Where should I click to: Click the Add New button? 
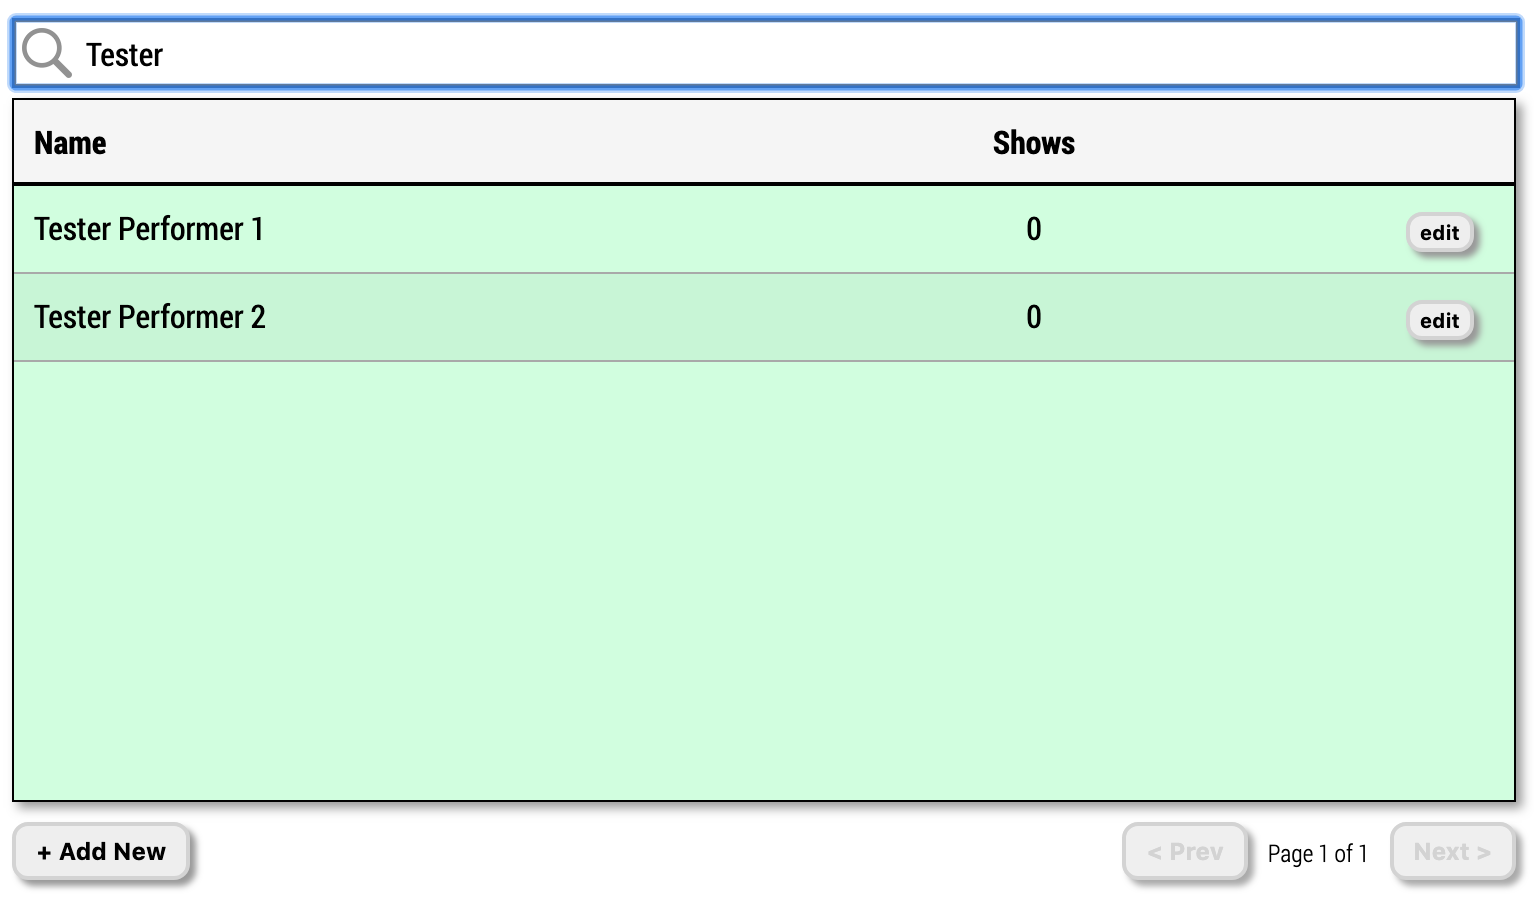(100, 851)
